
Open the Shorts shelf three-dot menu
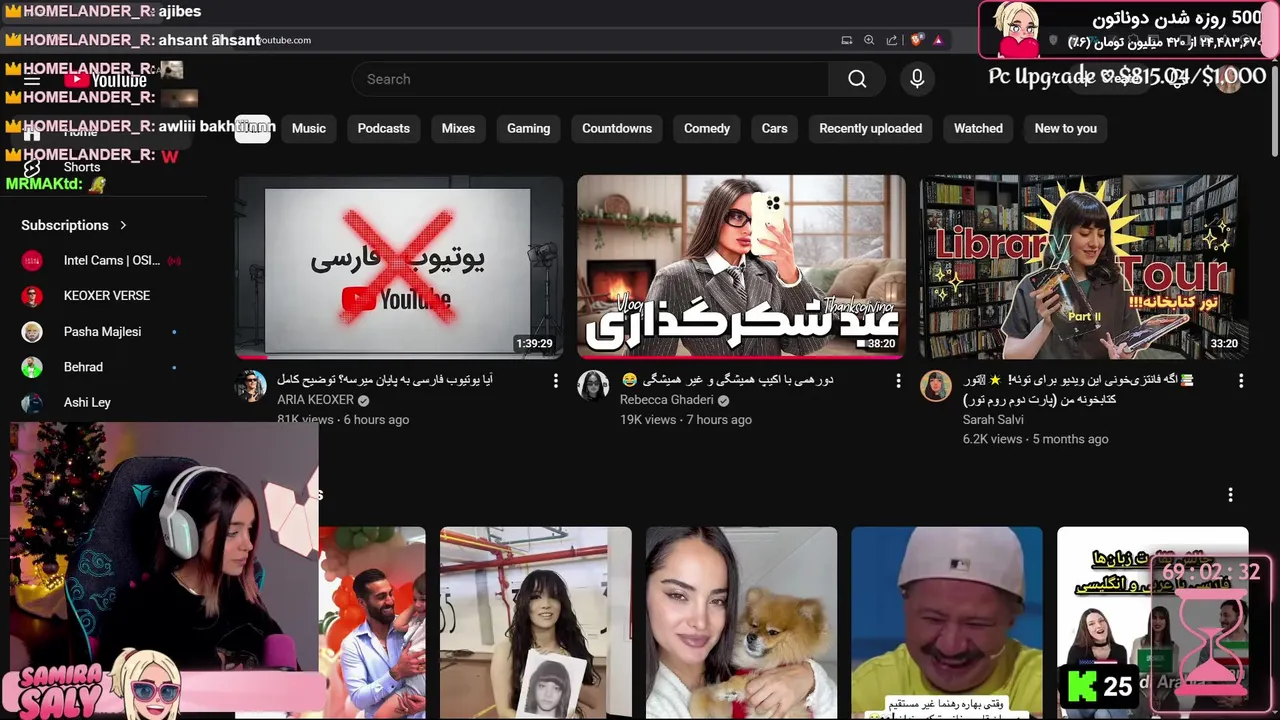(1230, 495)
